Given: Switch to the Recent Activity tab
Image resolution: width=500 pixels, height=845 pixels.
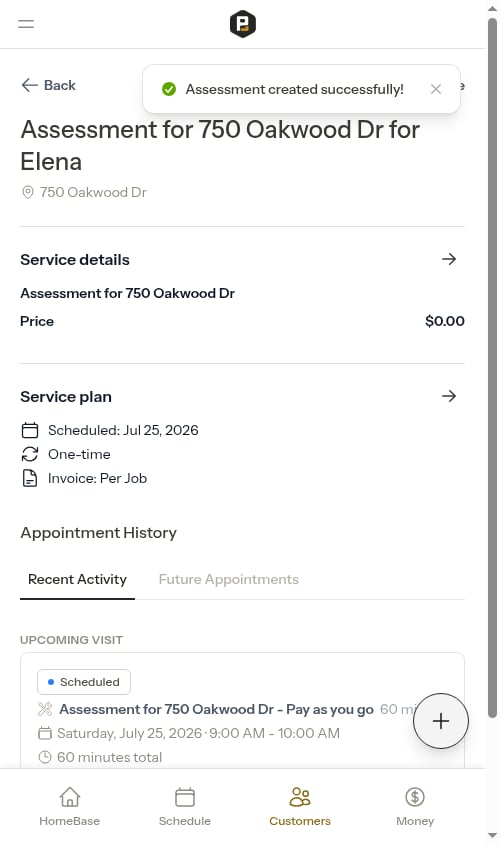Looking at the screenshot, I should pyautogui.click(x=77, y=579).
